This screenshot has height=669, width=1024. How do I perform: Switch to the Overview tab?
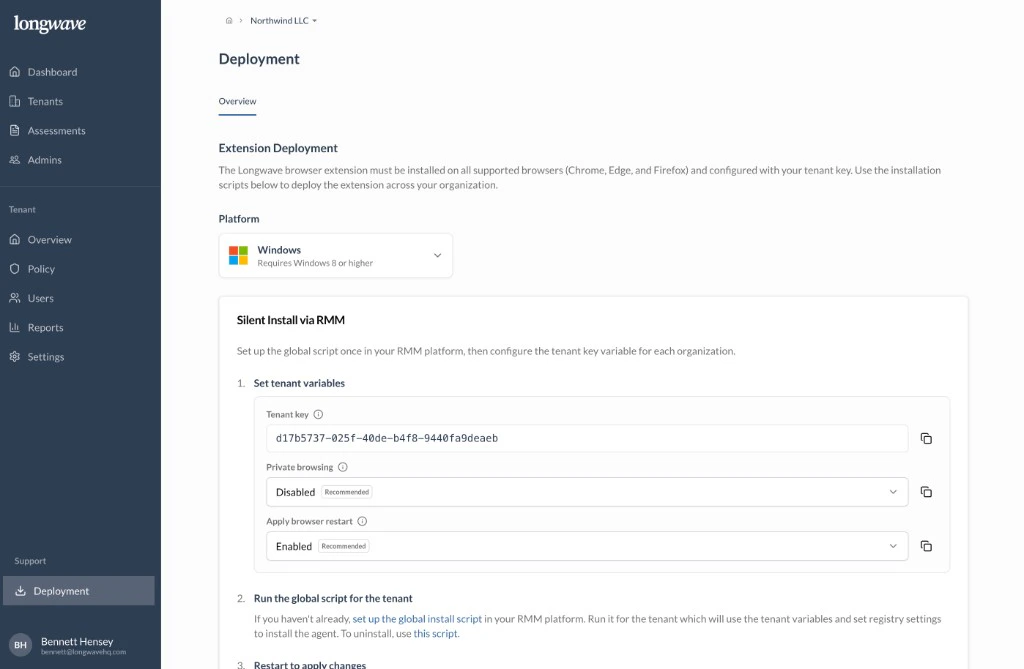click(x=237, y=101)
